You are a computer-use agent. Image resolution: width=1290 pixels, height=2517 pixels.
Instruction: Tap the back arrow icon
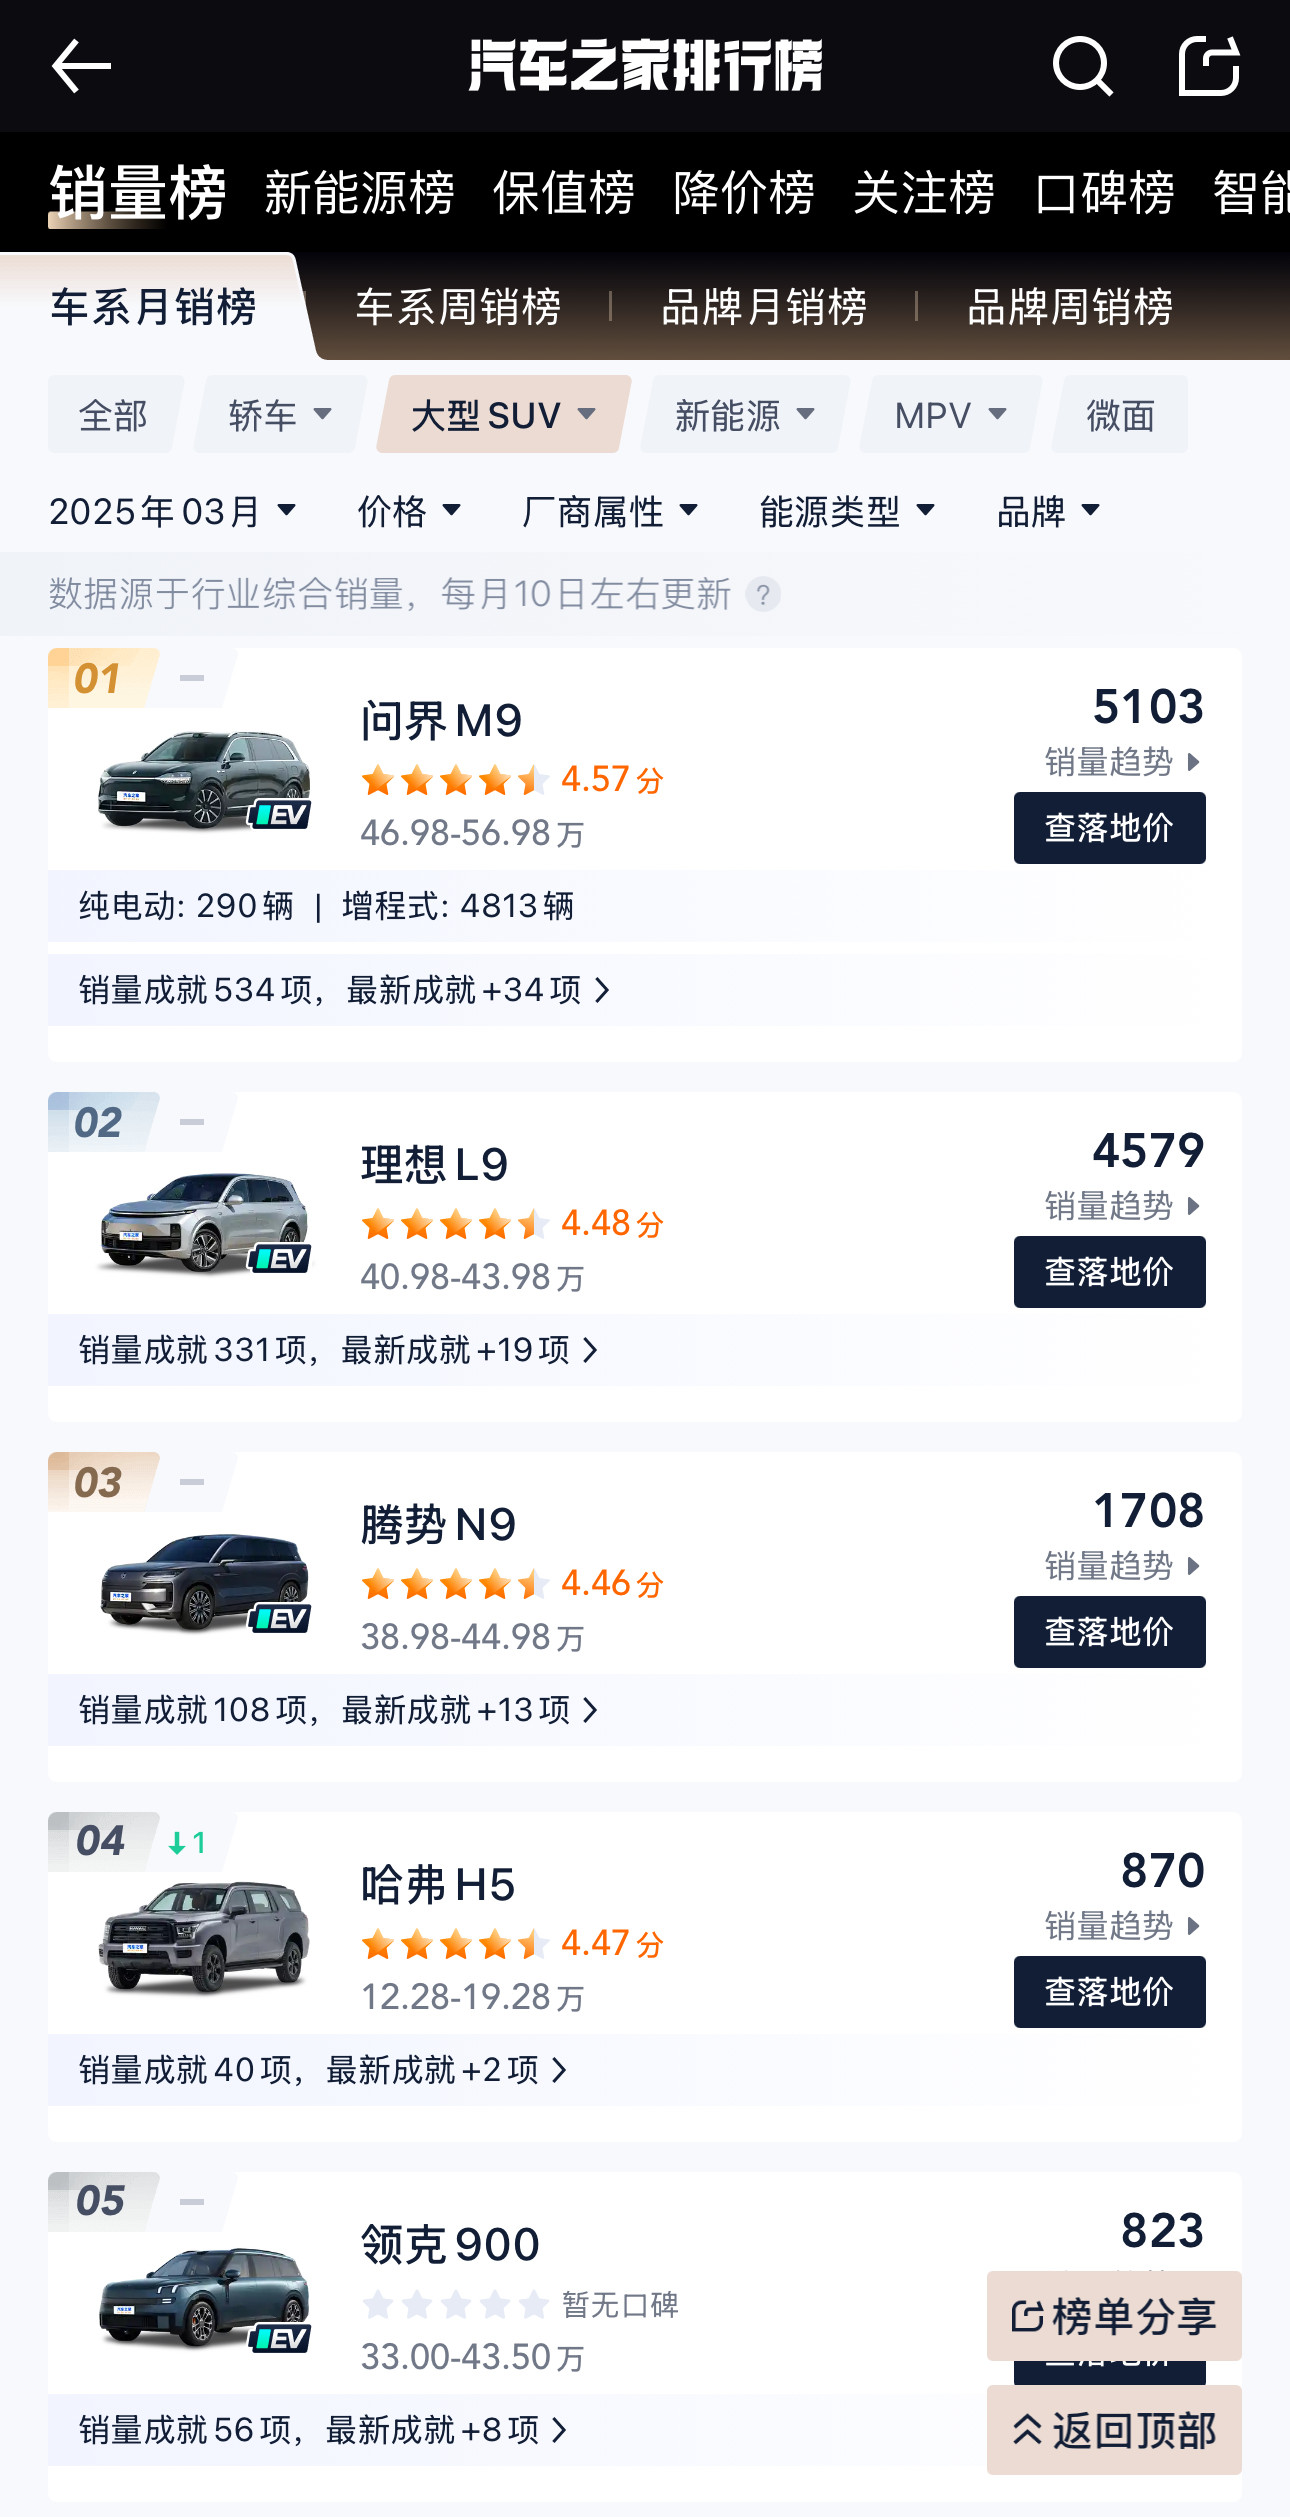(81, 67)
